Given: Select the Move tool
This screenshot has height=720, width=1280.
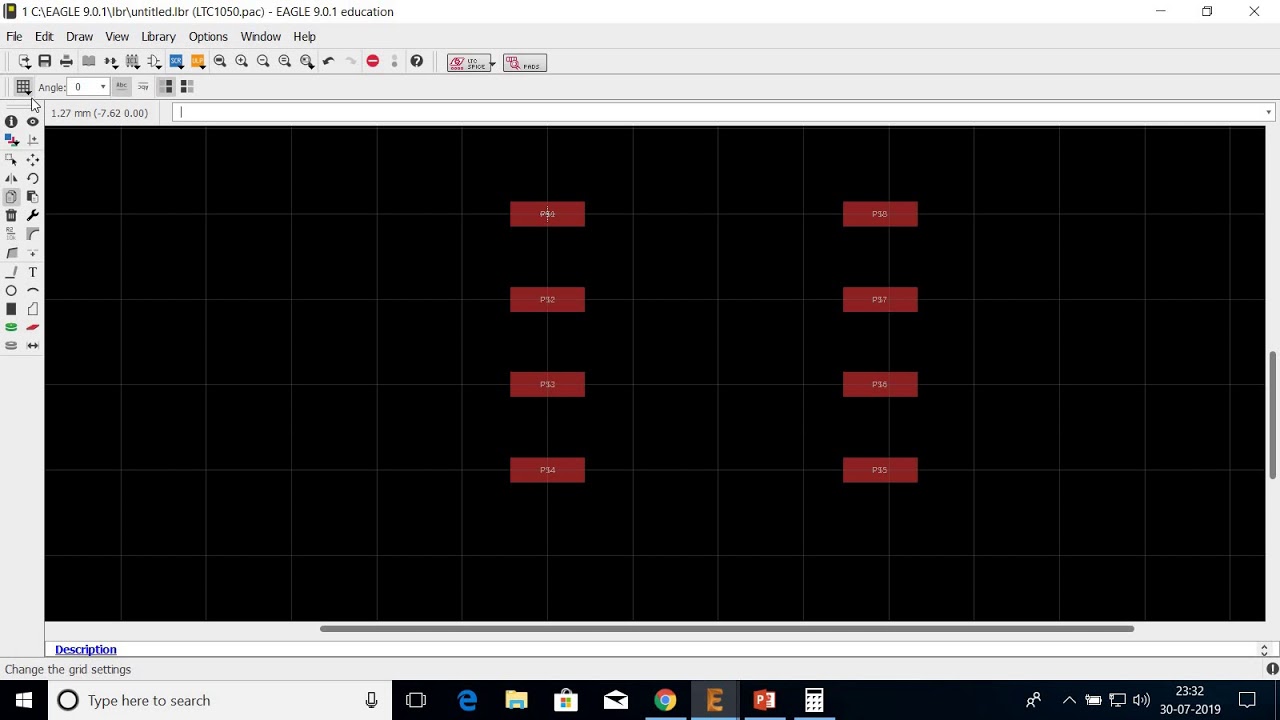Looking at the screenshot, I should tap(33, 159).
